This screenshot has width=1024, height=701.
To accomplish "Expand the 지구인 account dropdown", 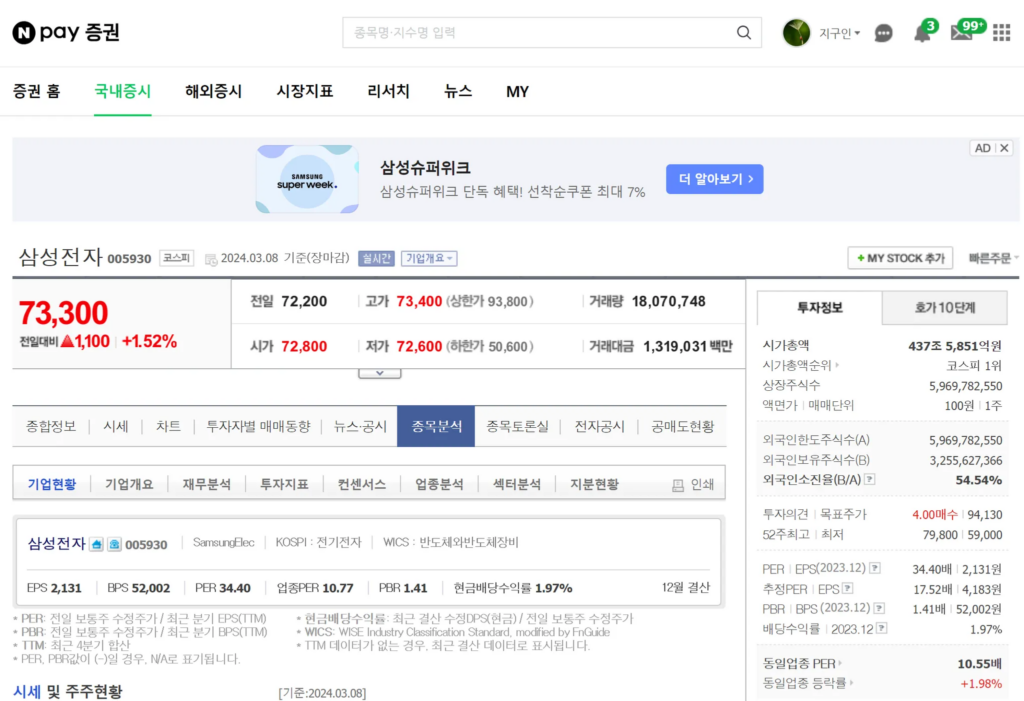I will coord(840,33).
